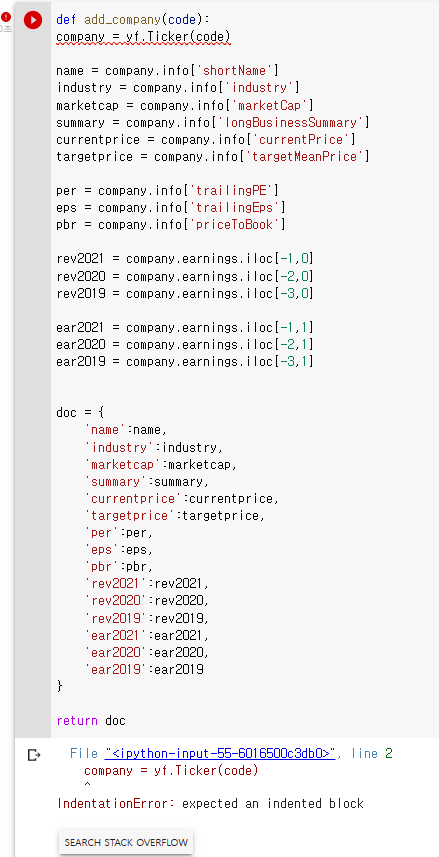Click the 'shortName' string in code
Image resolution: width=439 pixels, height=857 pixels.
[235, 71]
